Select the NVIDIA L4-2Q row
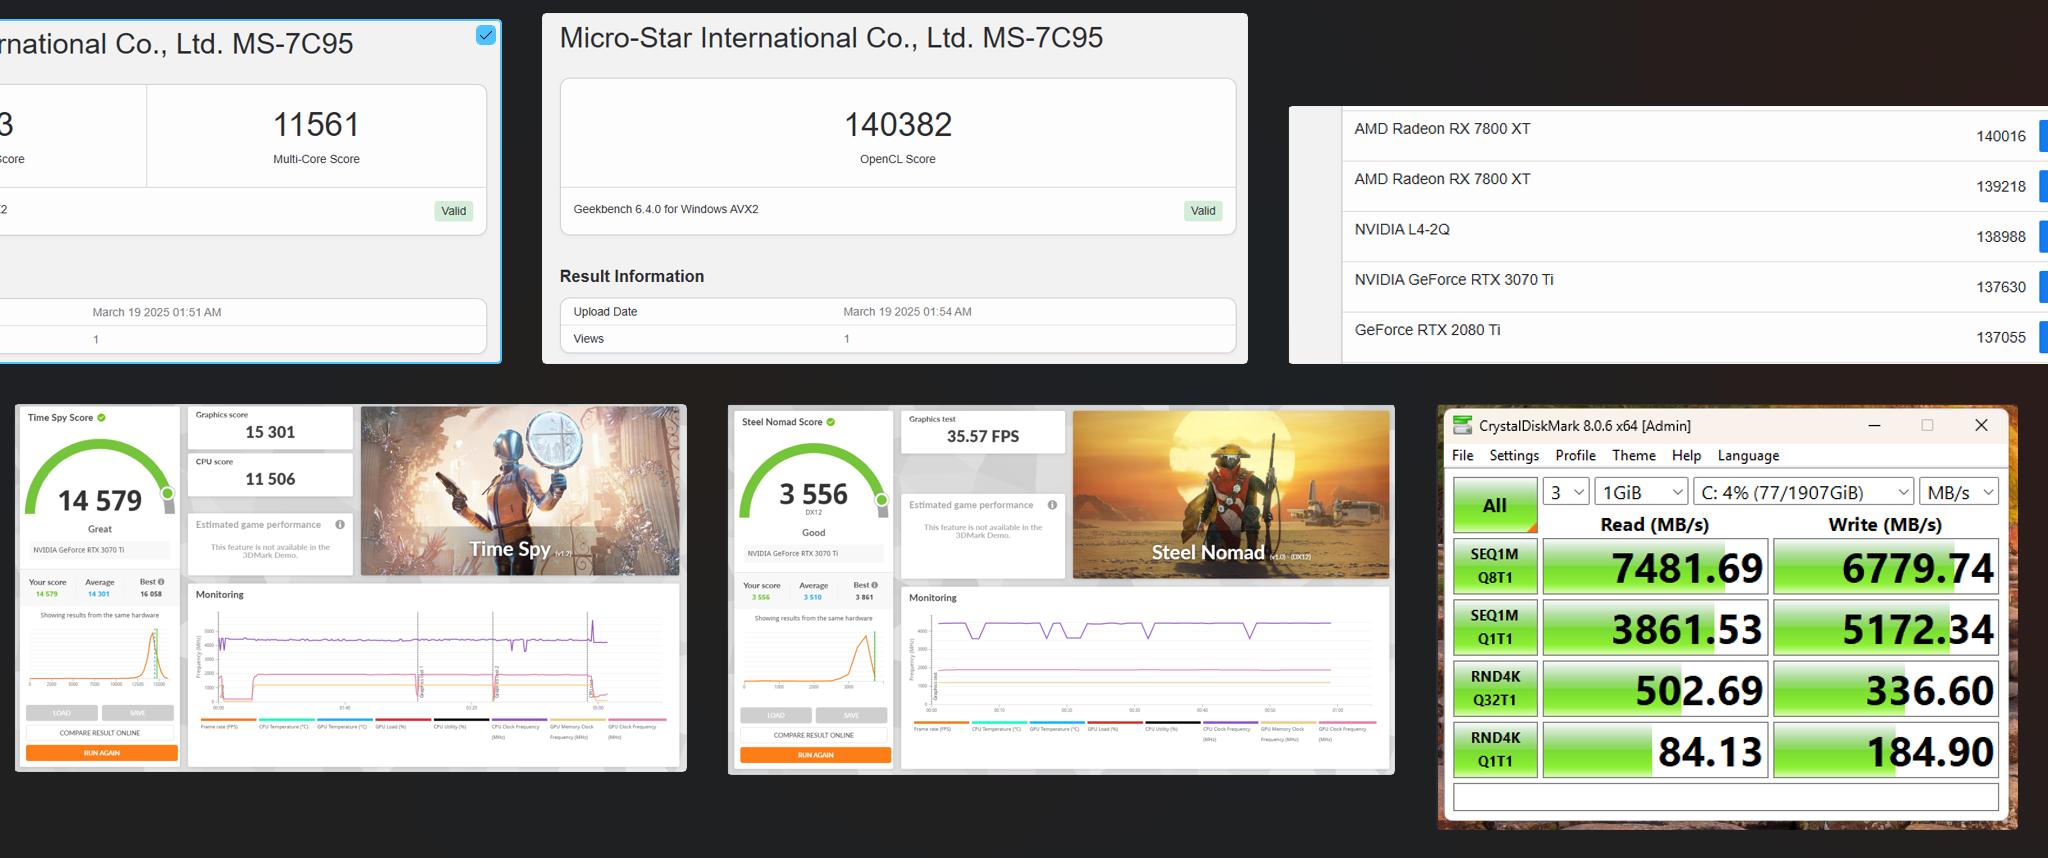 point(1695,237)
